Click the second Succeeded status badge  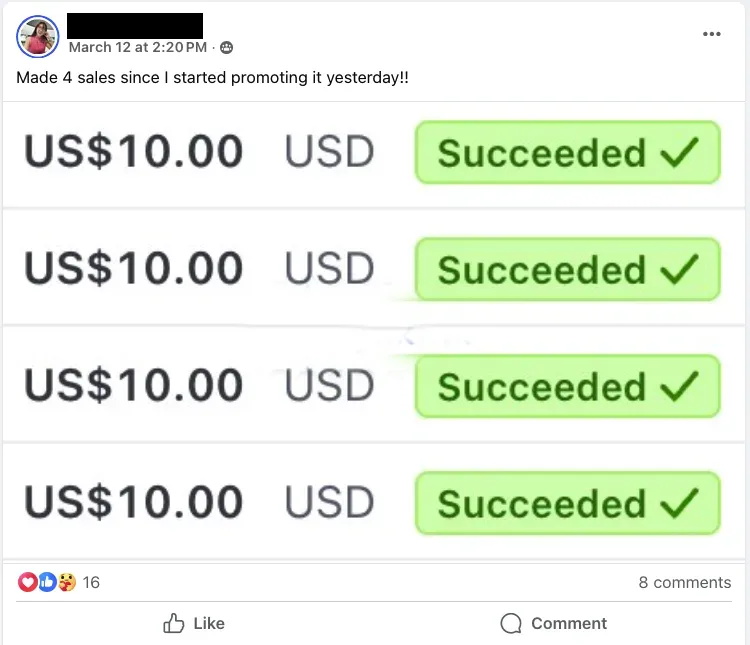568,269
